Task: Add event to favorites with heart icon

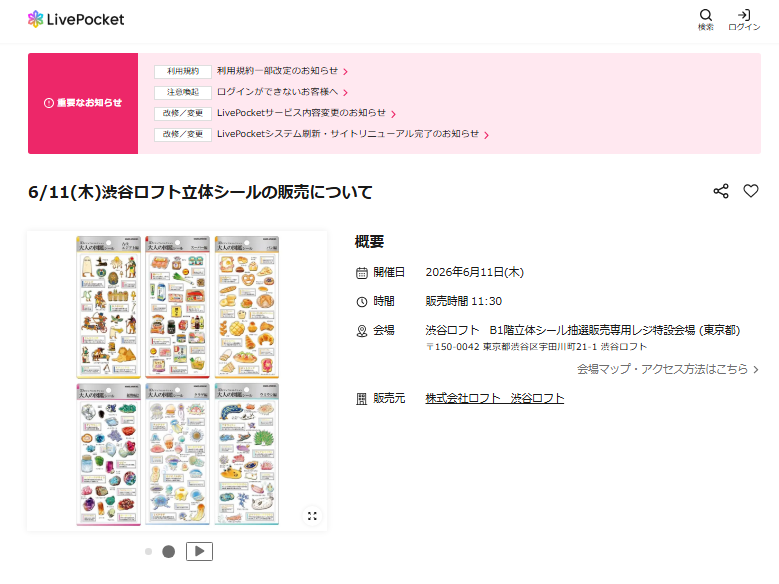Action: pos(751,191)
